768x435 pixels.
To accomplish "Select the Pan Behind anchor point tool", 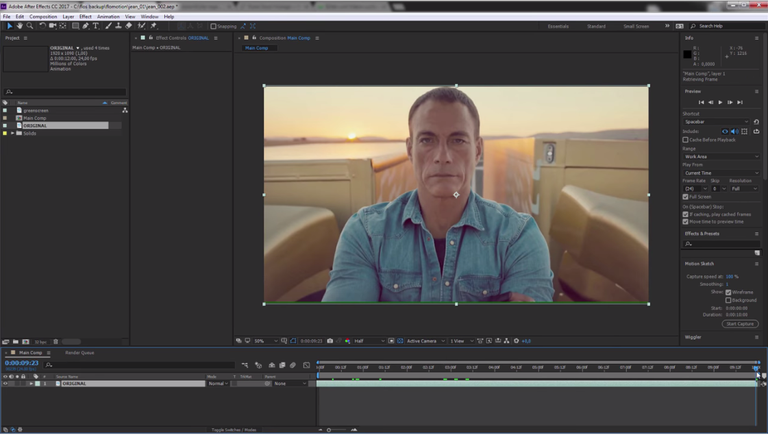I will [63, 26].
